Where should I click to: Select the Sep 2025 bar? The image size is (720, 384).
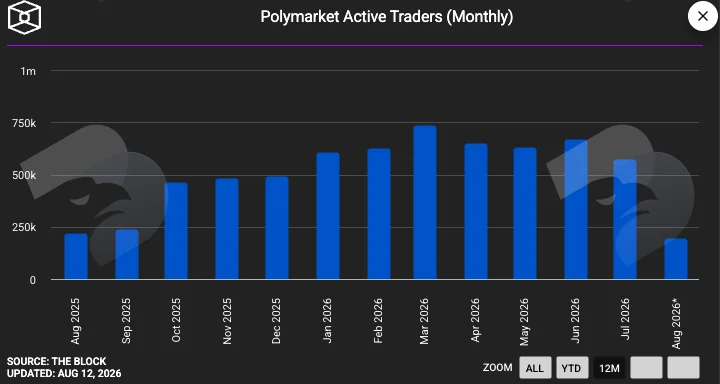pos(127,254)
